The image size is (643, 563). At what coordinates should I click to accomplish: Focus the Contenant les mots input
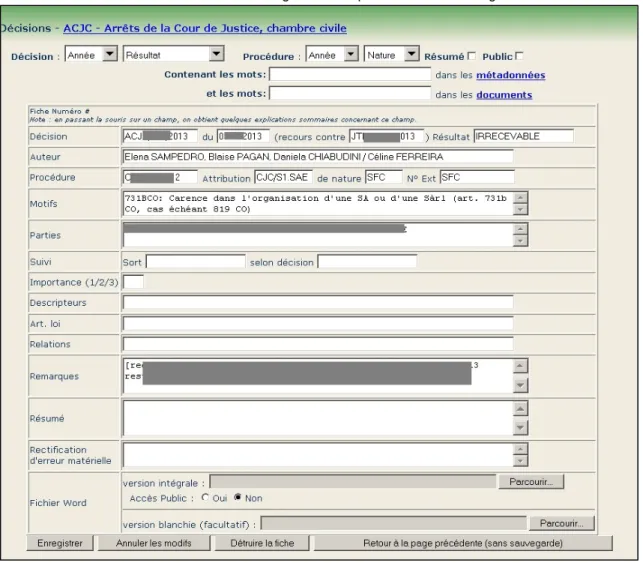point(350,74)
